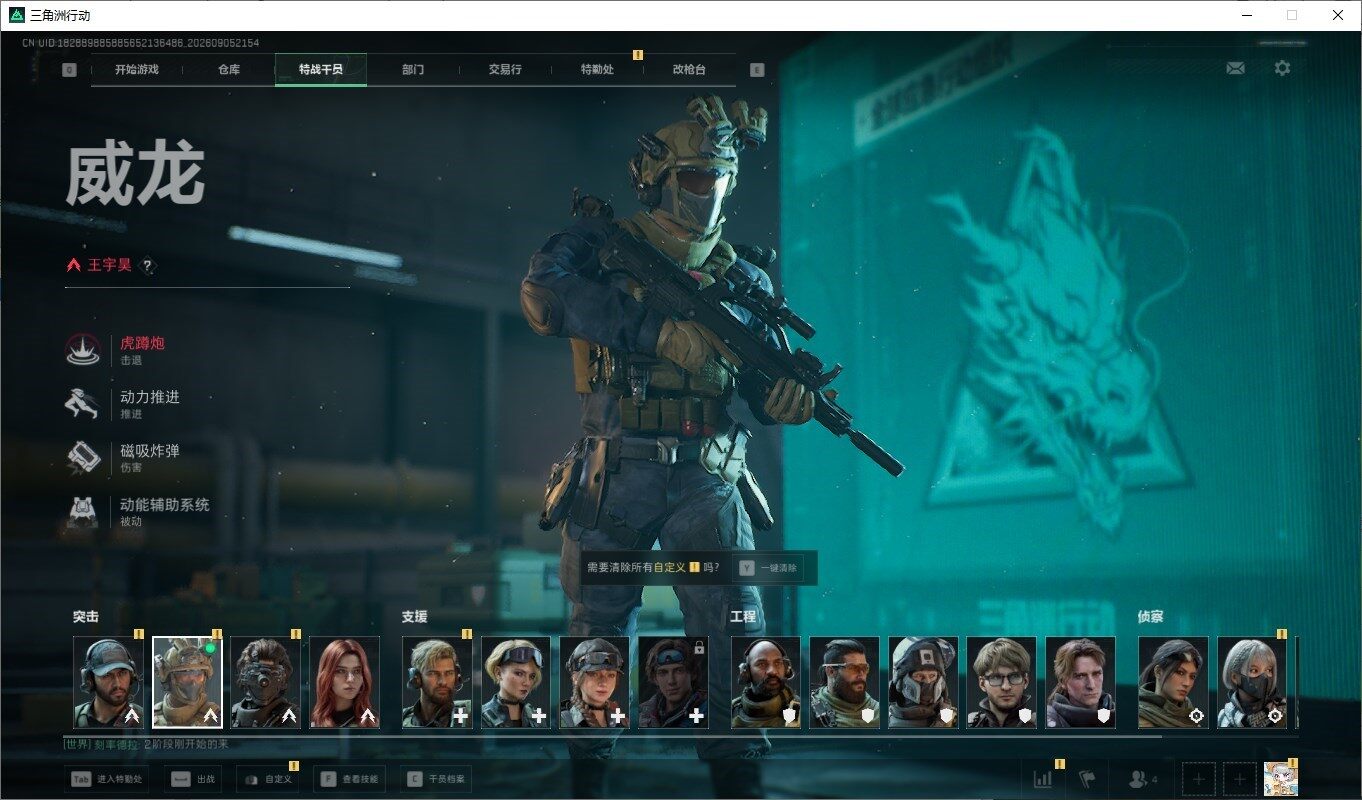Click the 动能辅助系统 skill name

click(165, 505)
